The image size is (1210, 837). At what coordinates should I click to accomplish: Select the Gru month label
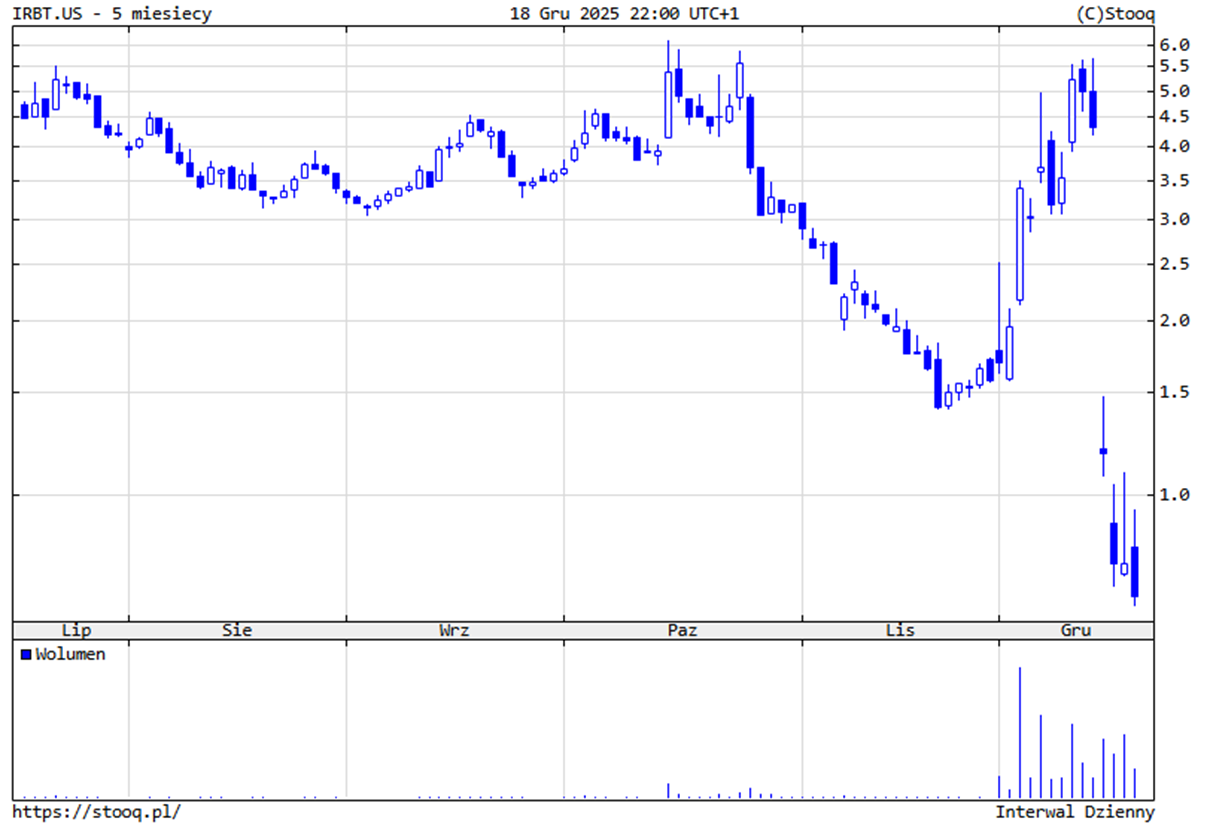[x=1076, y=630]
